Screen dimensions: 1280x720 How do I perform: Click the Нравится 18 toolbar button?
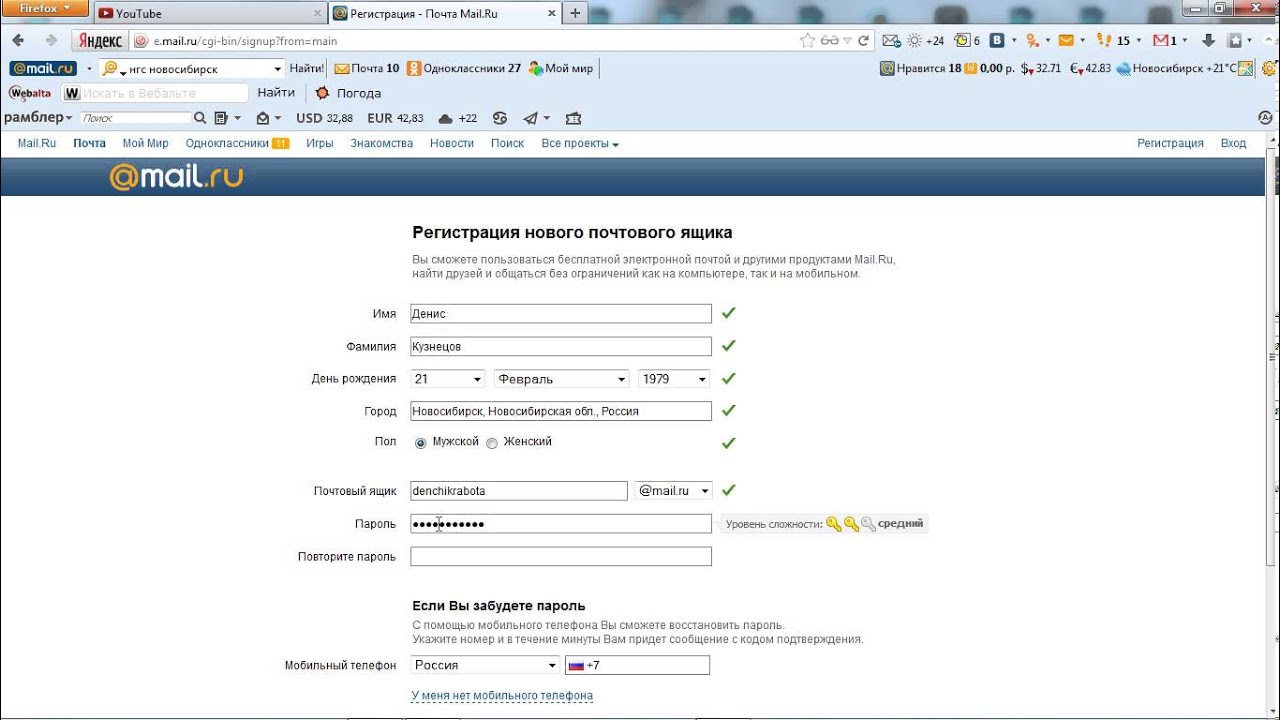(x=921, y=69)
